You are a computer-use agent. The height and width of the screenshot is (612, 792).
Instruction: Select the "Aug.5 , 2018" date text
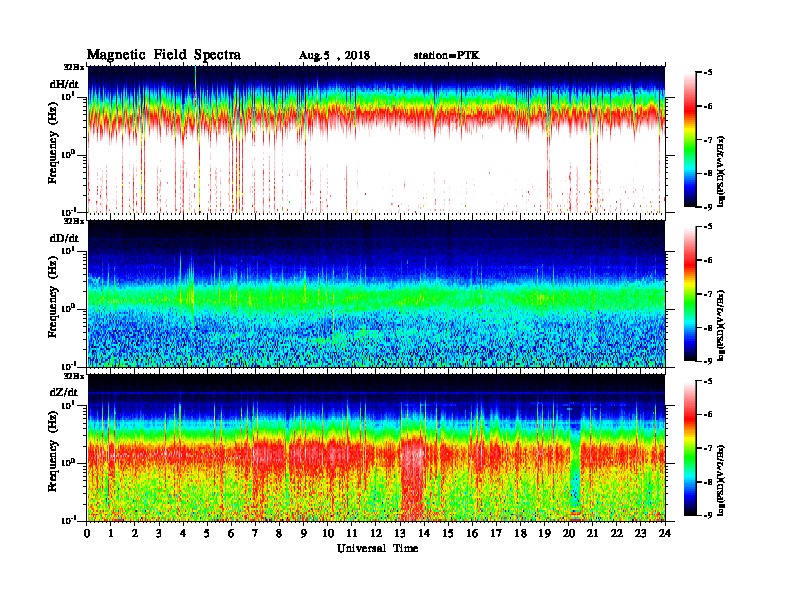tap(334, 56)
